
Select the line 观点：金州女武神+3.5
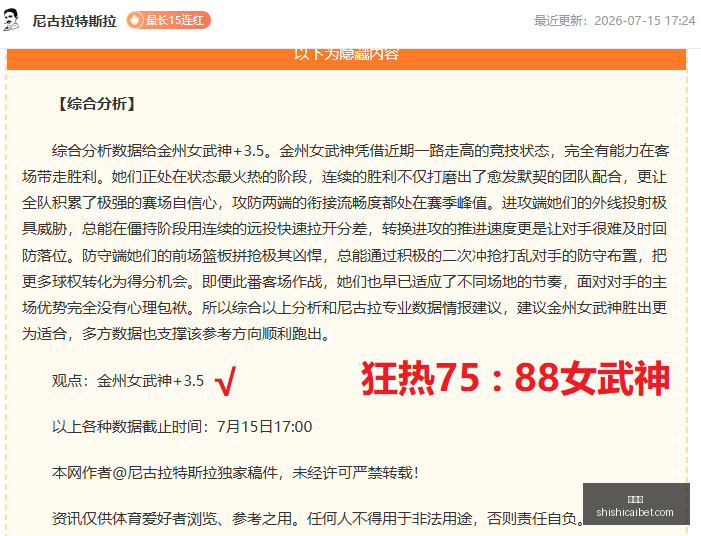pos(128,381)
